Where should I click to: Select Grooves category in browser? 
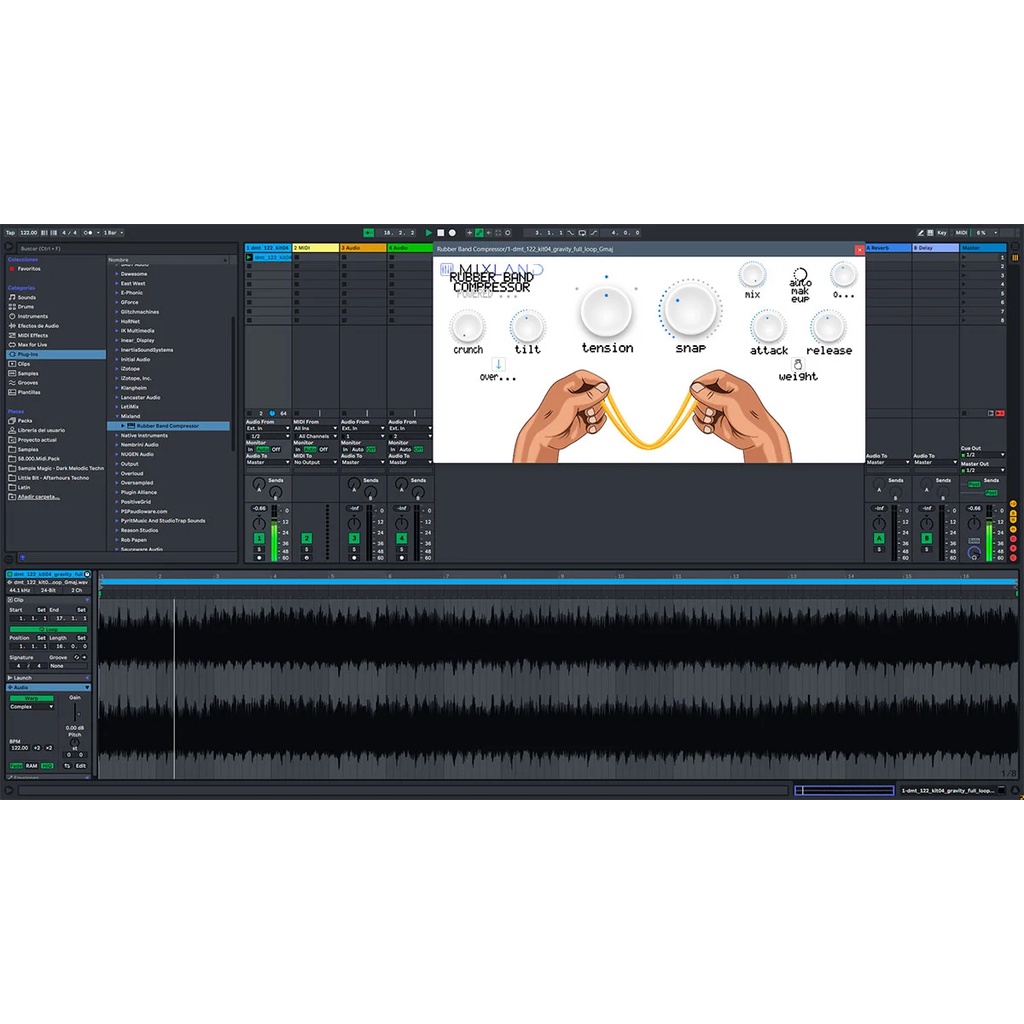27,383
